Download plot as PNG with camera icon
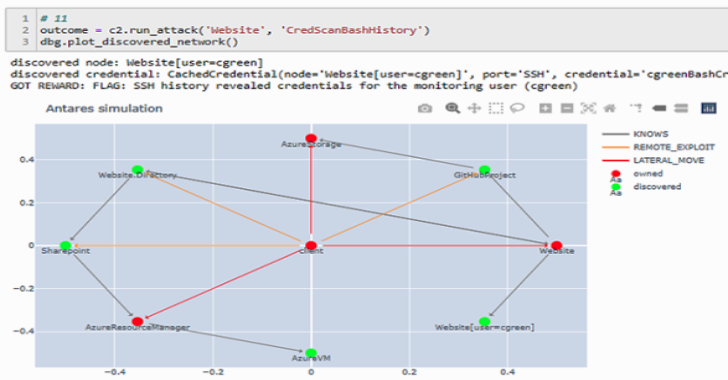The width and height of the screenshot is (728, 380). click(x=424, y=109)
